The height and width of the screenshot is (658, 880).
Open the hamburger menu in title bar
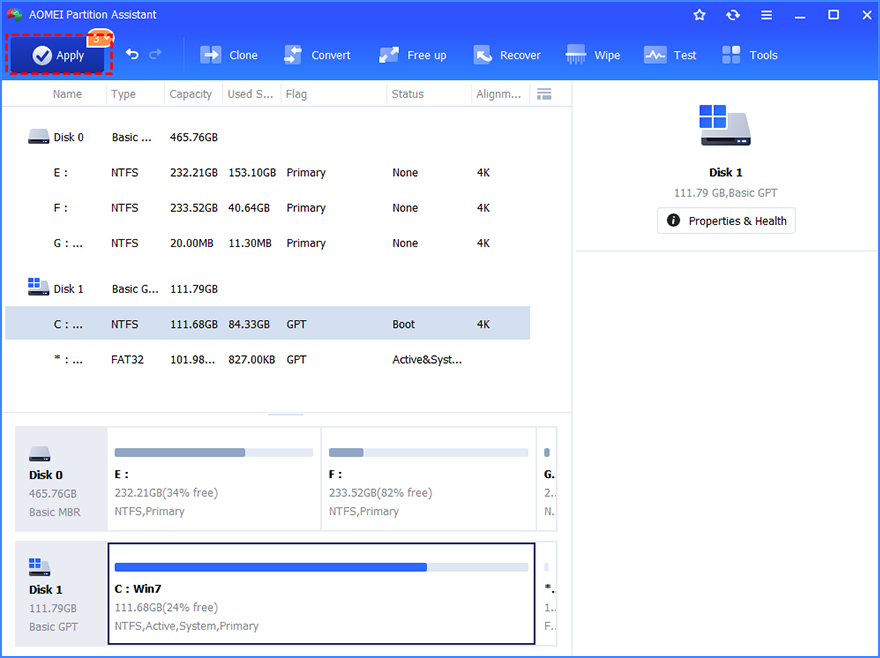(x=767, y=15)
